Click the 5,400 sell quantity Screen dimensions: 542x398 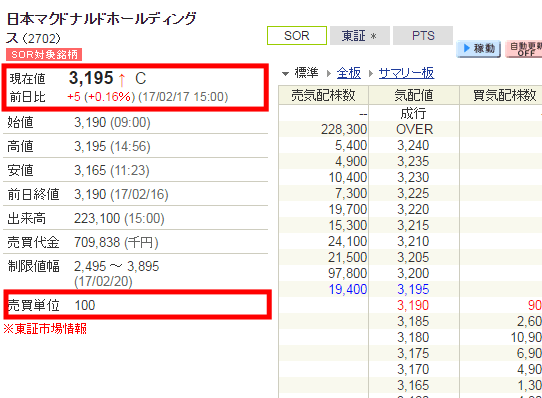coord(351,145)
